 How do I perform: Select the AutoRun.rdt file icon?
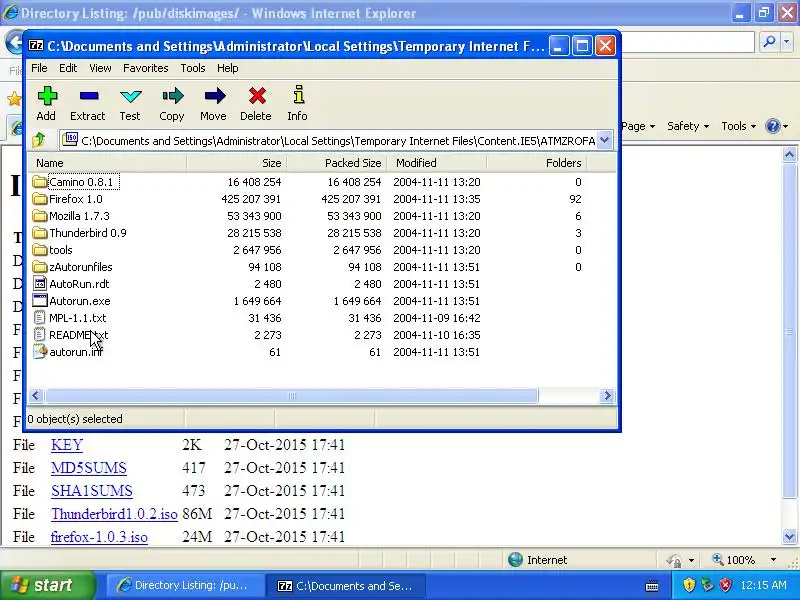[40, 284]
